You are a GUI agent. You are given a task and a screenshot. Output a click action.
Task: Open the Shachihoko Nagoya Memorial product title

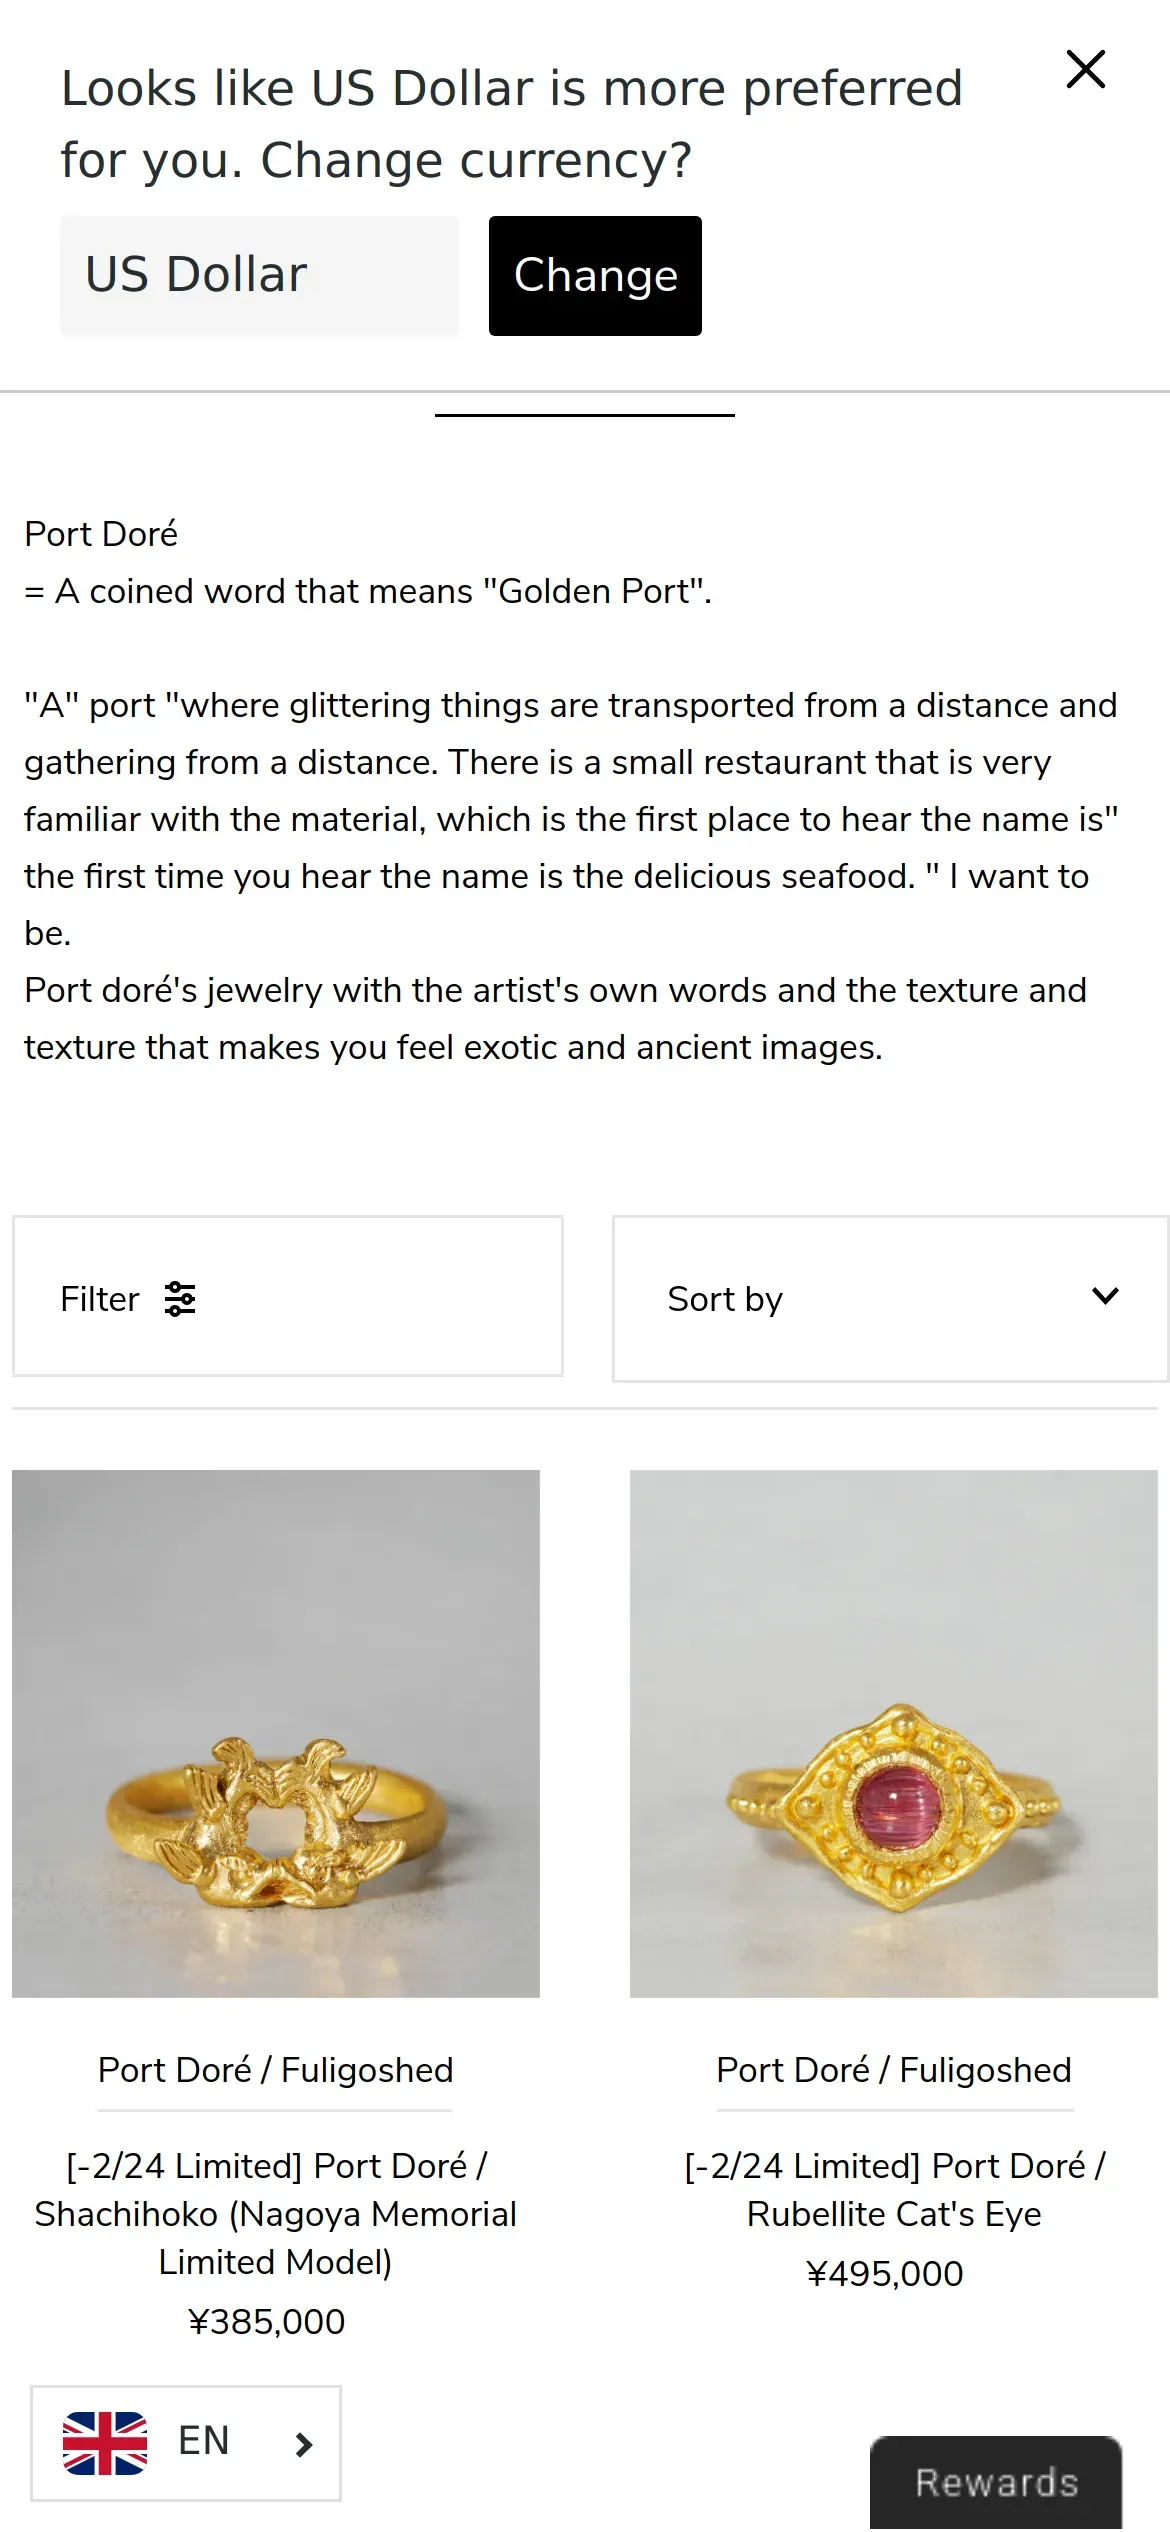275,2213
